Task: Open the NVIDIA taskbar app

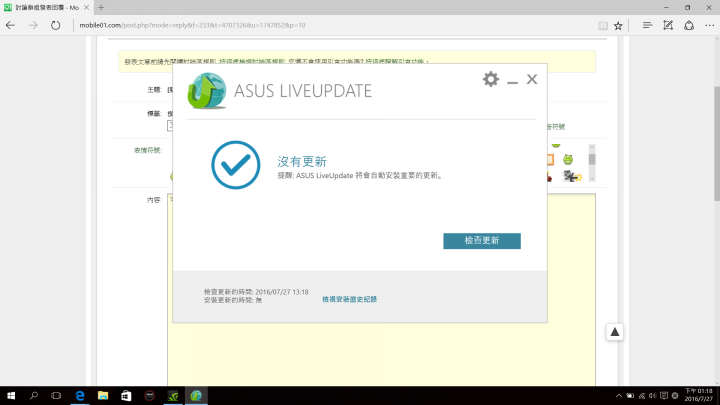Action: 173,395
